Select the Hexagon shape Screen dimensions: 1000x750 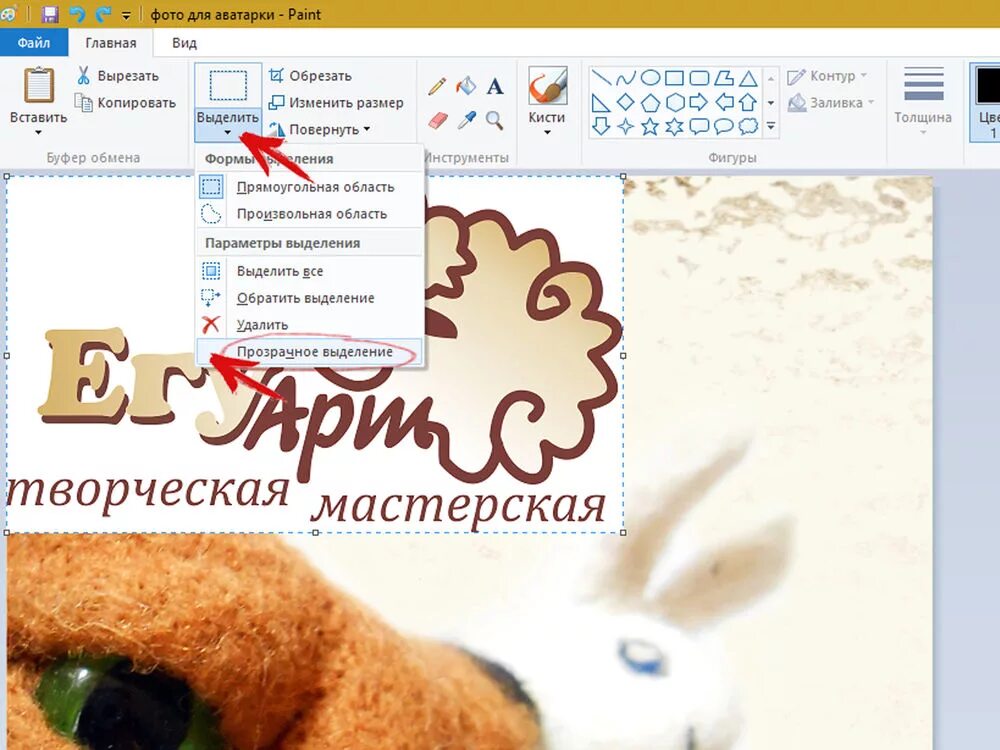pos(674,102)
